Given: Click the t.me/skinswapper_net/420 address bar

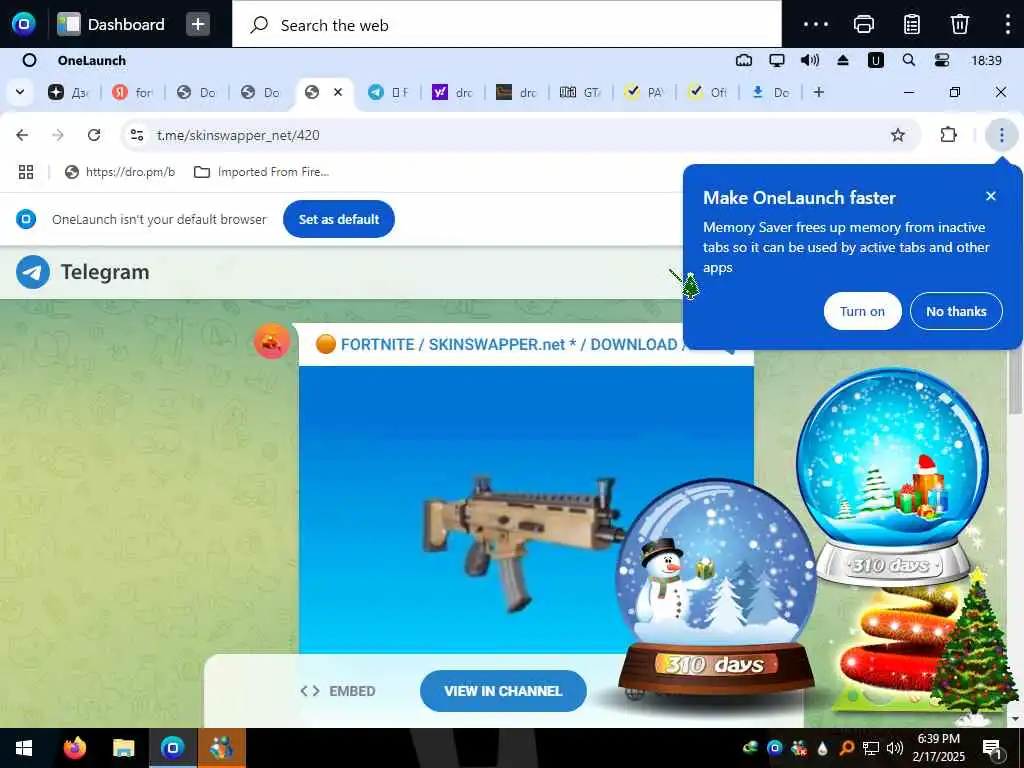Looking at the screenshot, I should [521, 135].
